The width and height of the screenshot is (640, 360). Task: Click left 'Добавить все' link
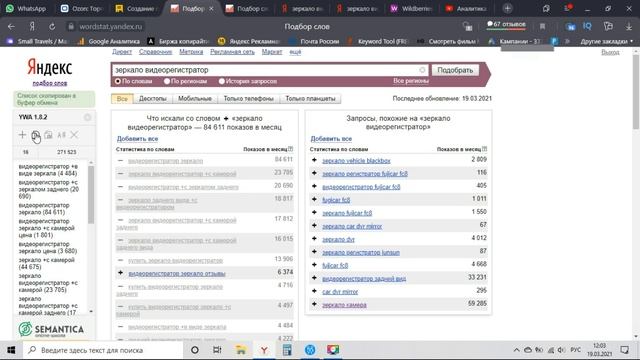(x=137, y=139)
